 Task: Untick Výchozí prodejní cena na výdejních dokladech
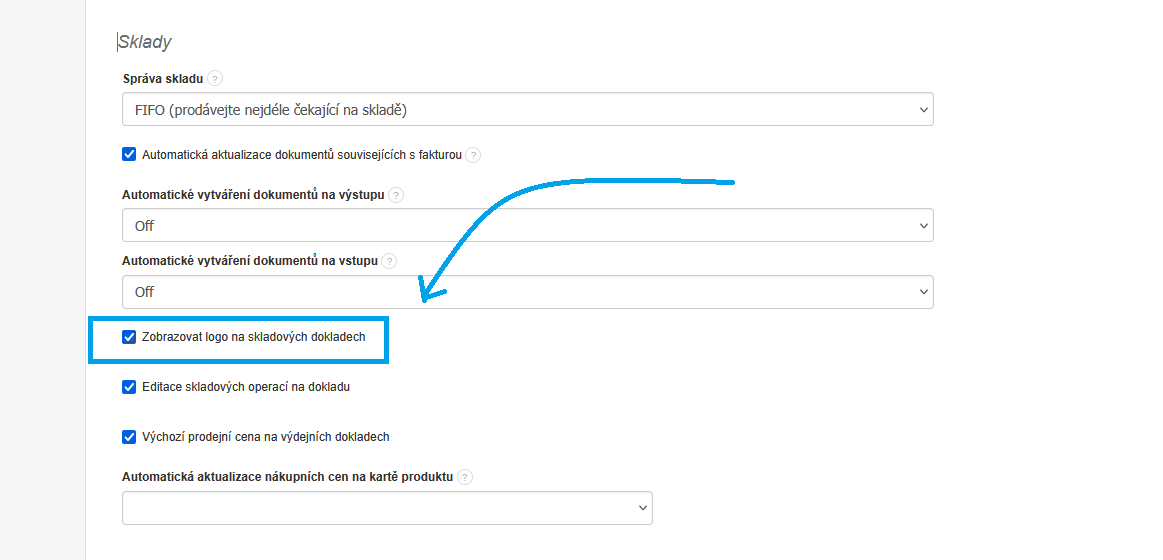point(129,436)
